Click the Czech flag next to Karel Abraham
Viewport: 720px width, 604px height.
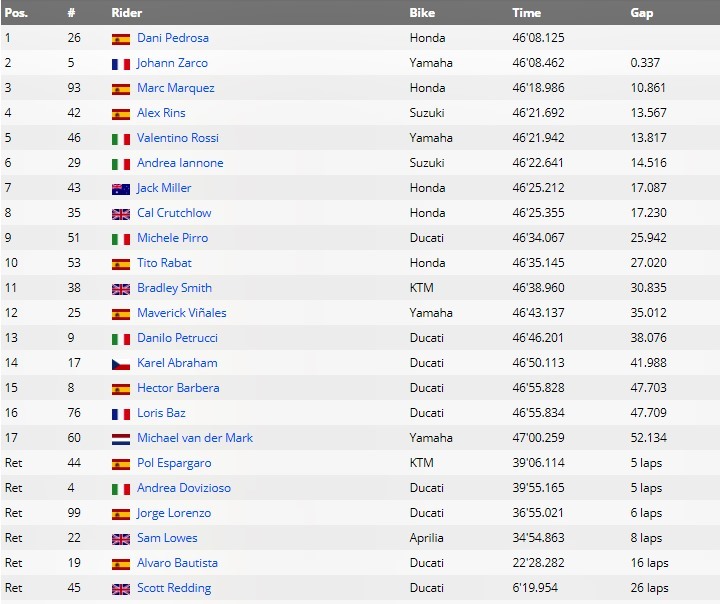(x=120, y=364)
